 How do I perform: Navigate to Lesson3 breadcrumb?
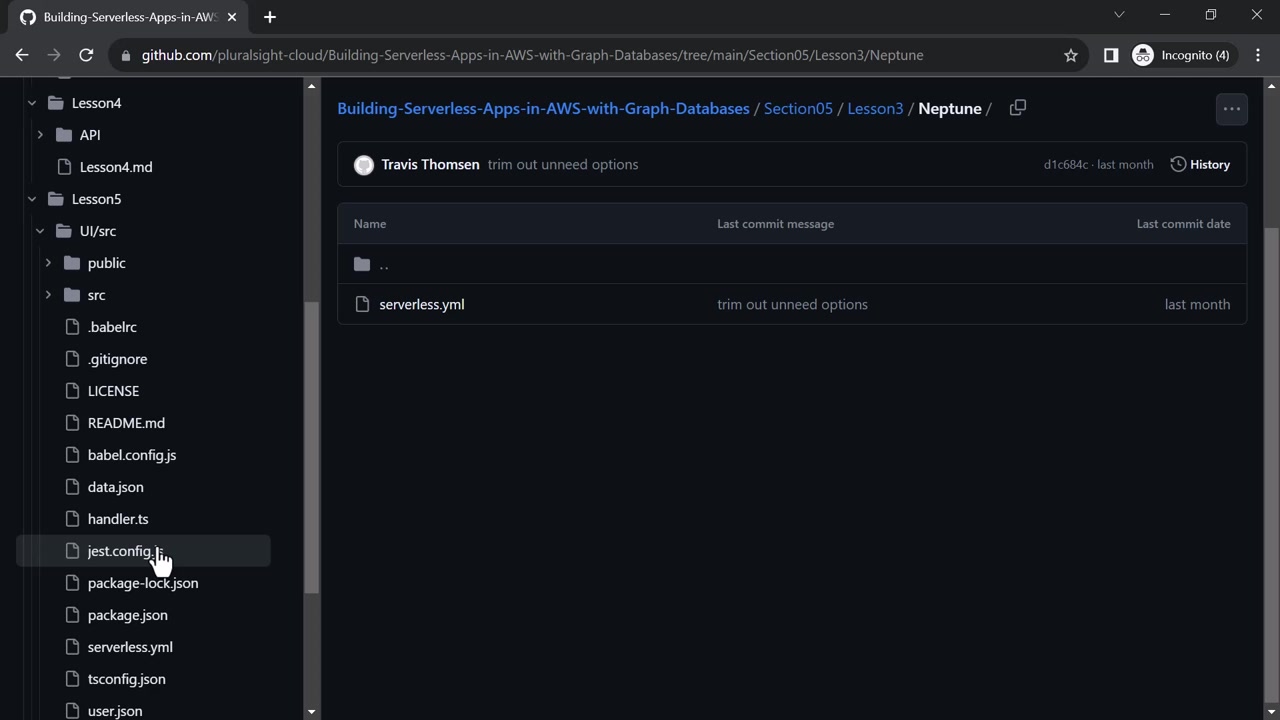(x=875, y=108)
